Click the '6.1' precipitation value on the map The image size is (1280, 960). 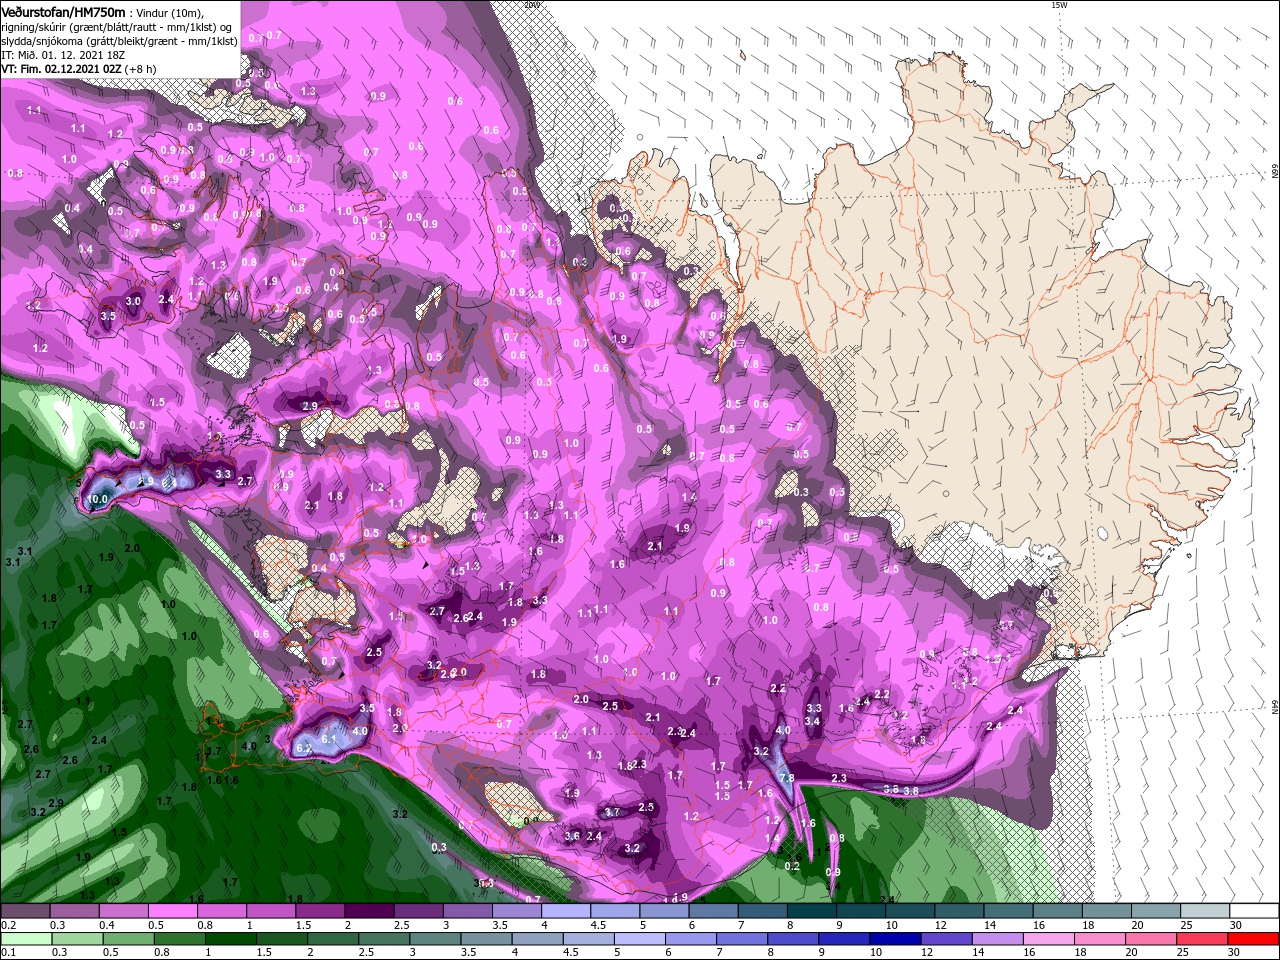(328, 739)
